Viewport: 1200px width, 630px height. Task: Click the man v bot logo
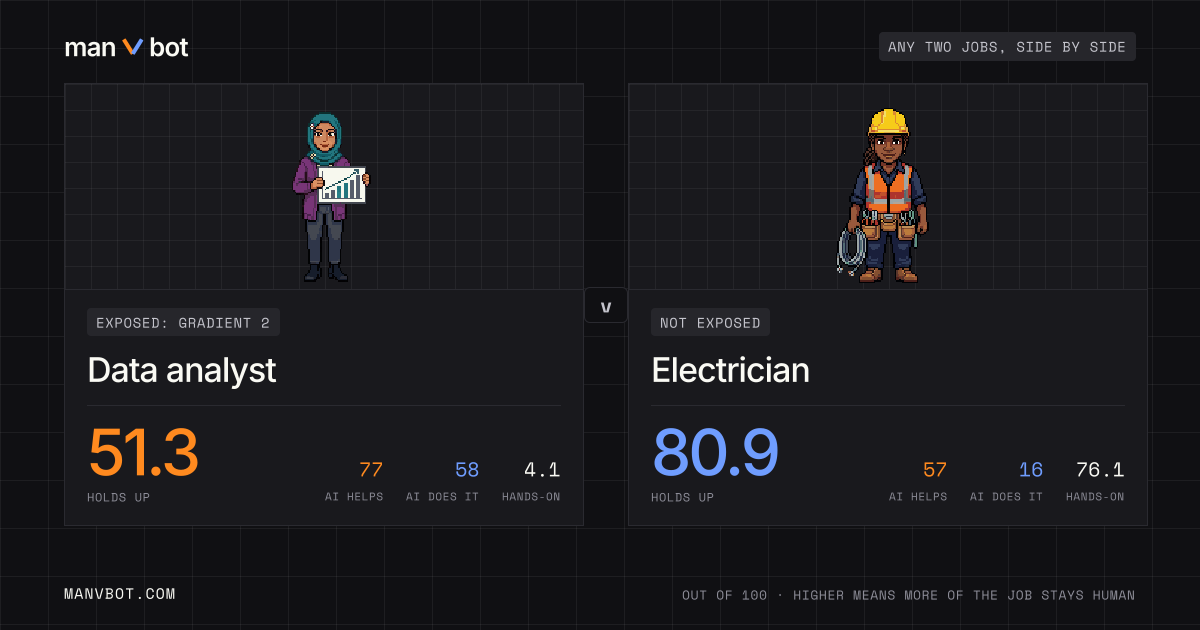point(127,47)
